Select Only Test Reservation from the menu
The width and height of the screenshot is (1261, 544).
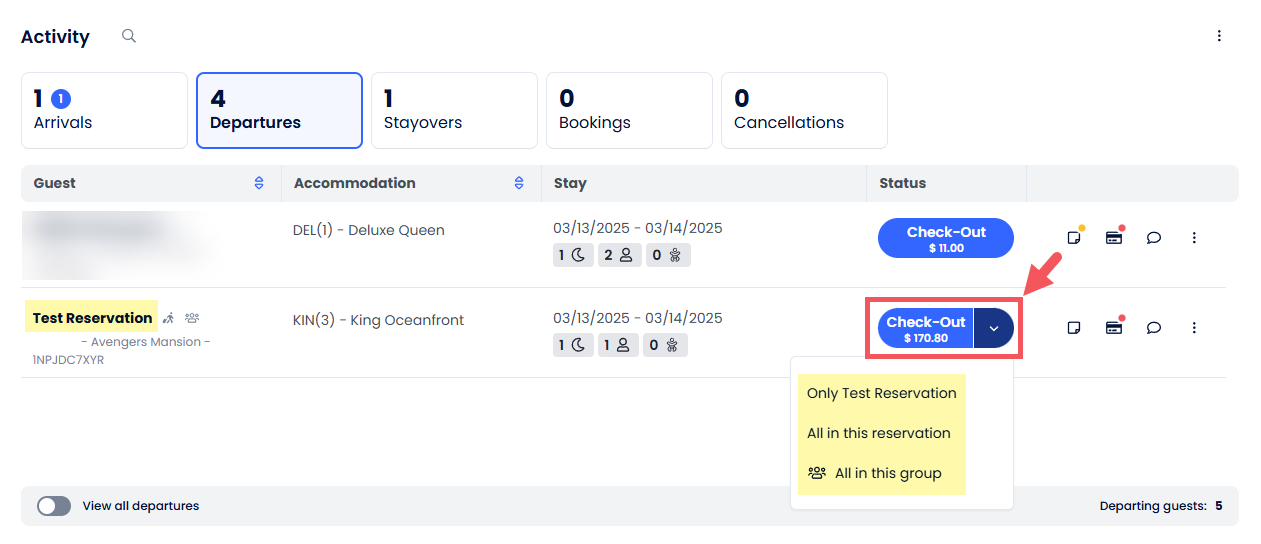pos(881,393)
